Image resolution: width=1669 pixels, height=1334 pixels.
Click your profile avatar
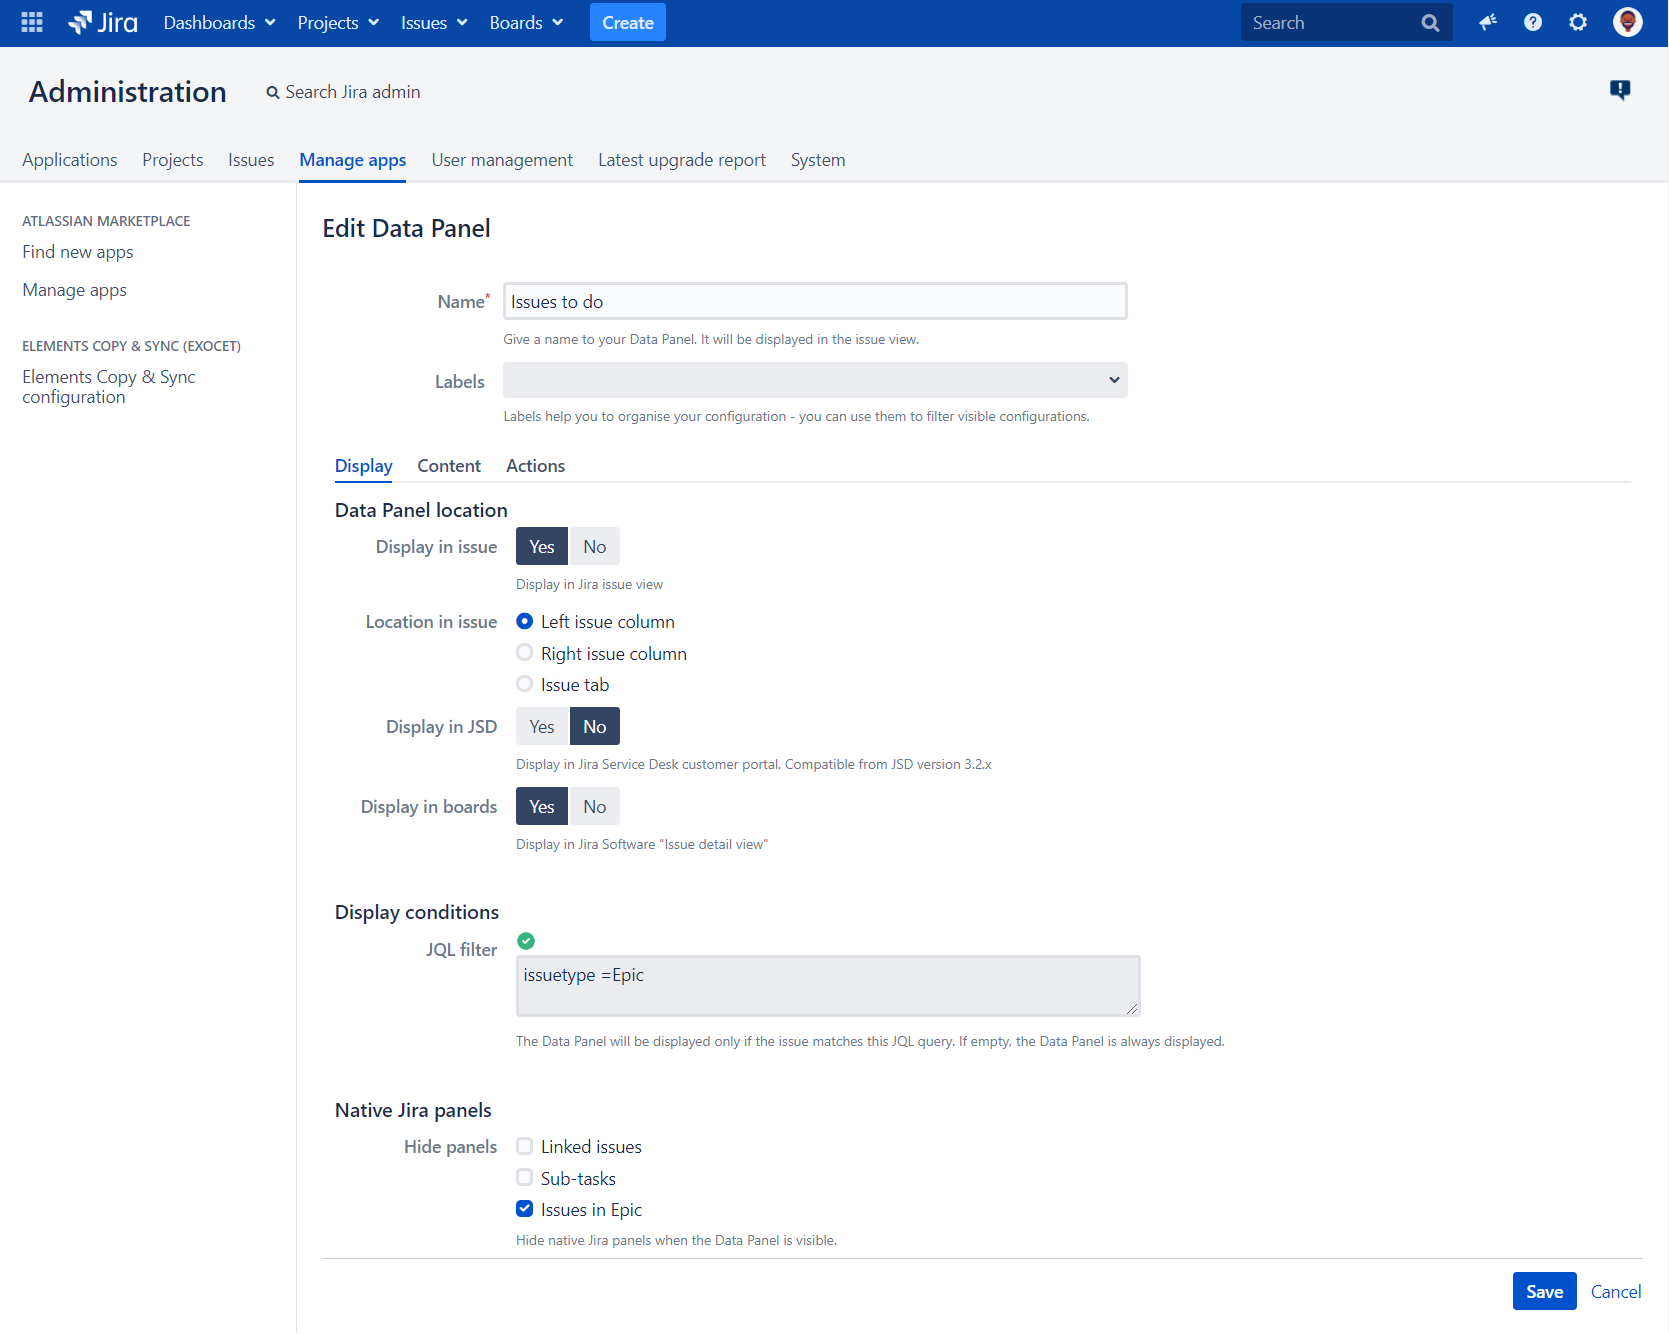pos(1627,21)
